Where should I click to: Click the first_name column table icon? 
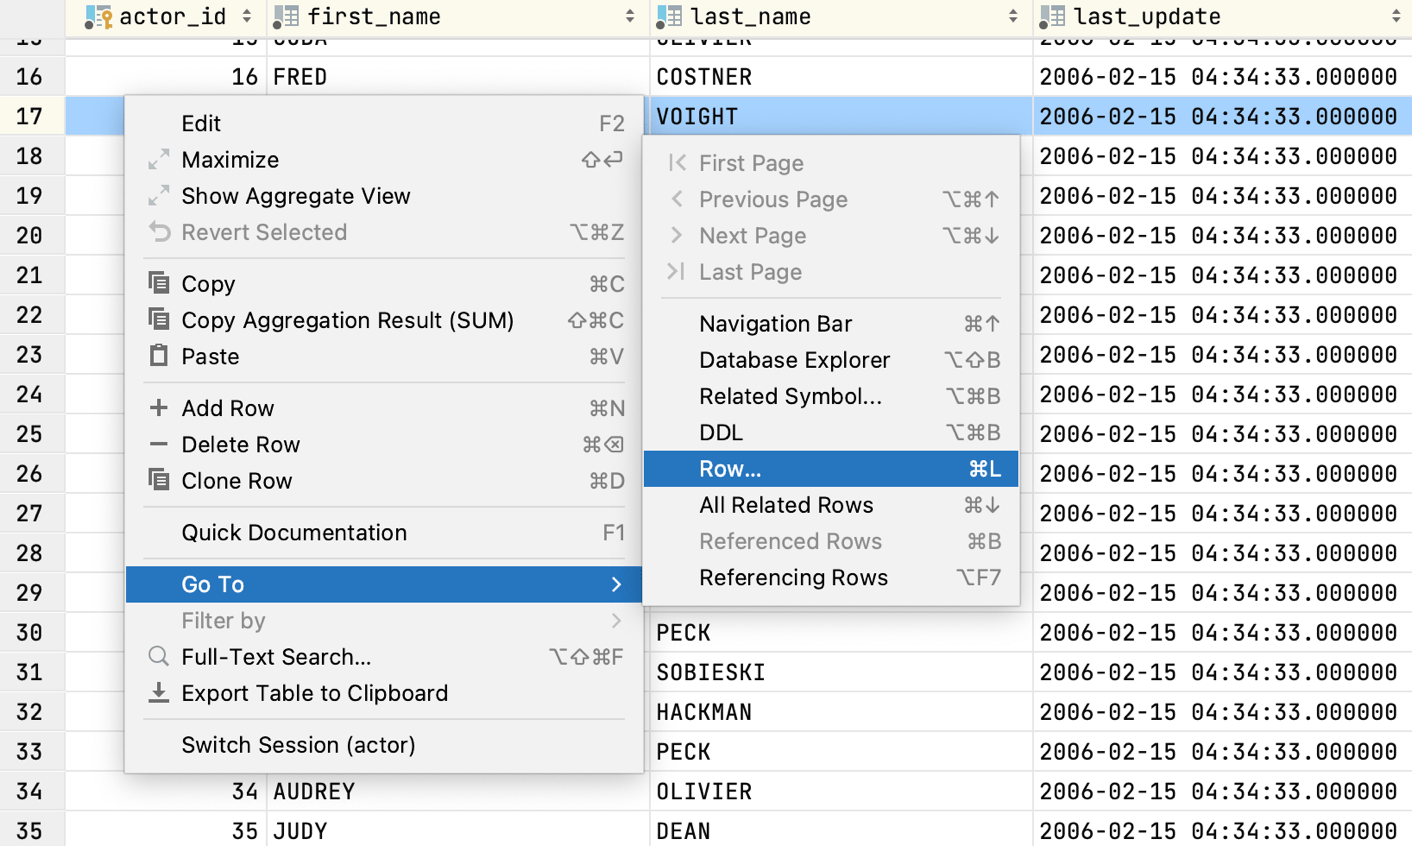(x=286, y=16)
